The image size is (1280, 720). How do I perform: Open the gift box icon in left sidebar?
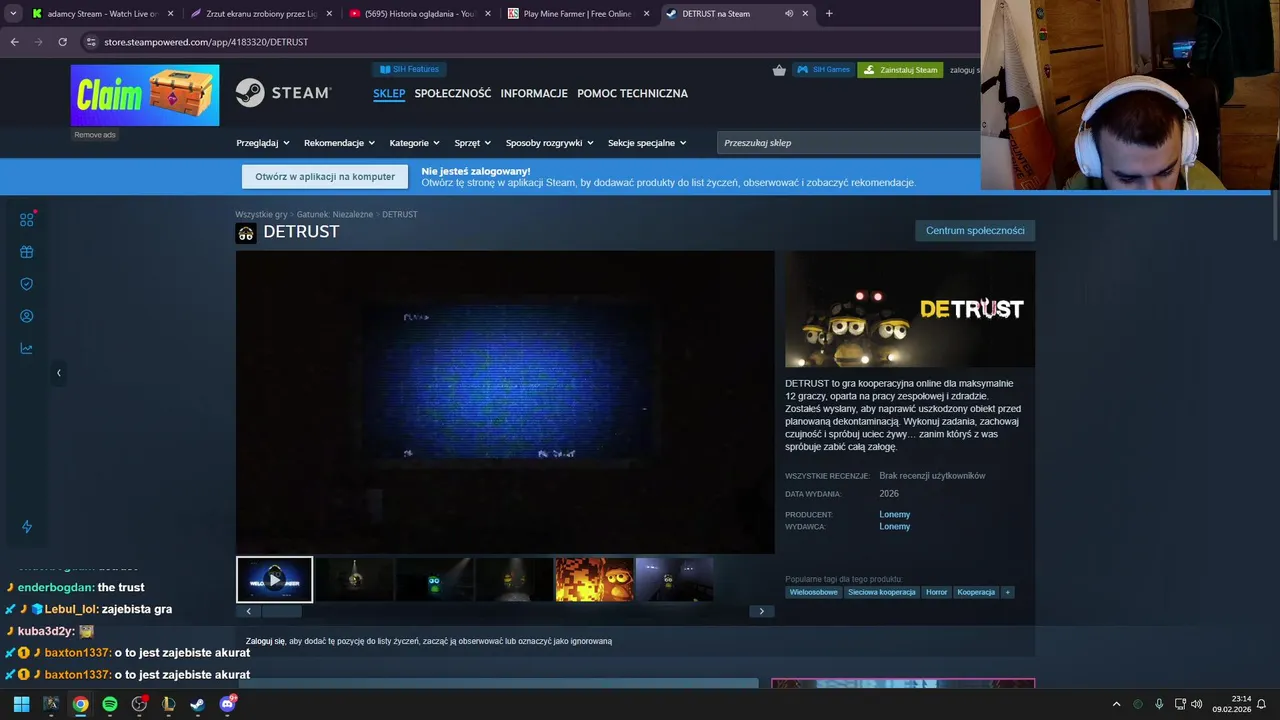[27, 252]
